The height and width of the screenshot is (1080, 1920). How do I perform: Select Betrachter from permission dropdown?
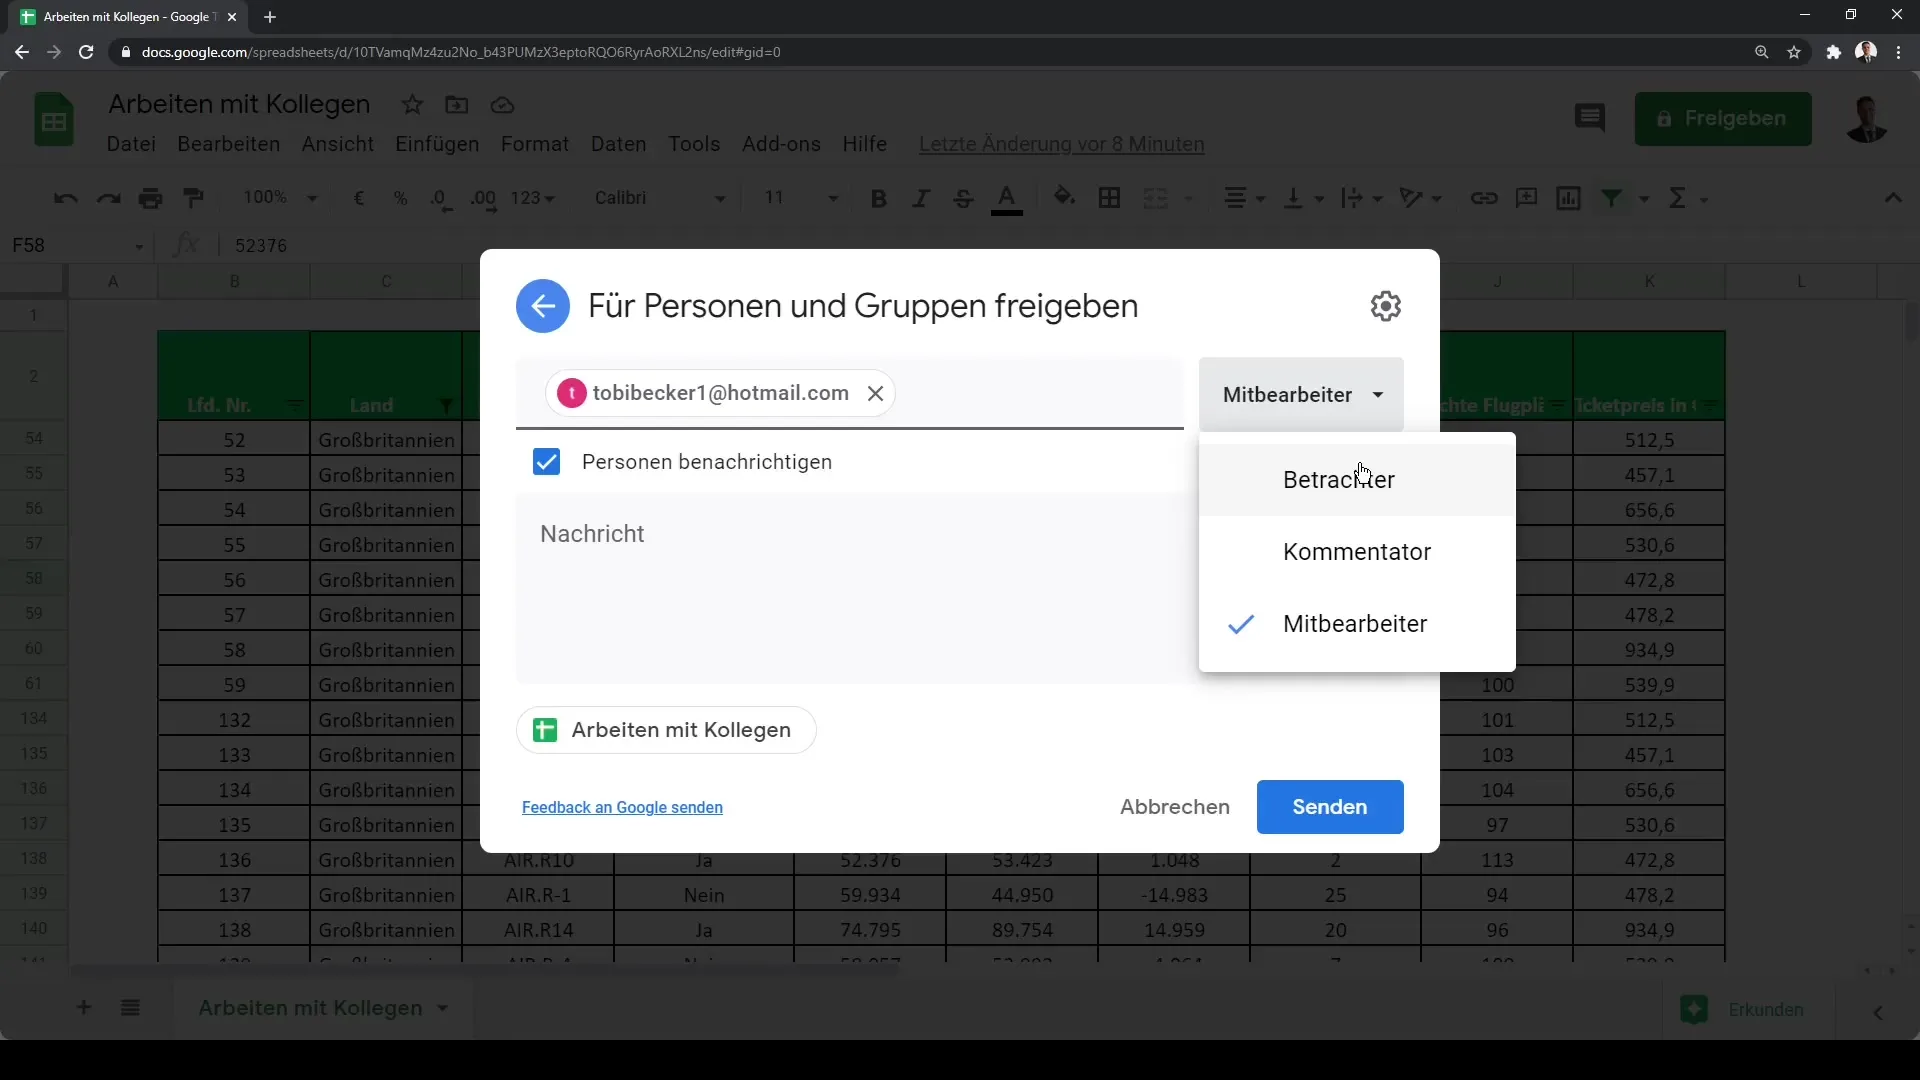tap(1338, 479)
